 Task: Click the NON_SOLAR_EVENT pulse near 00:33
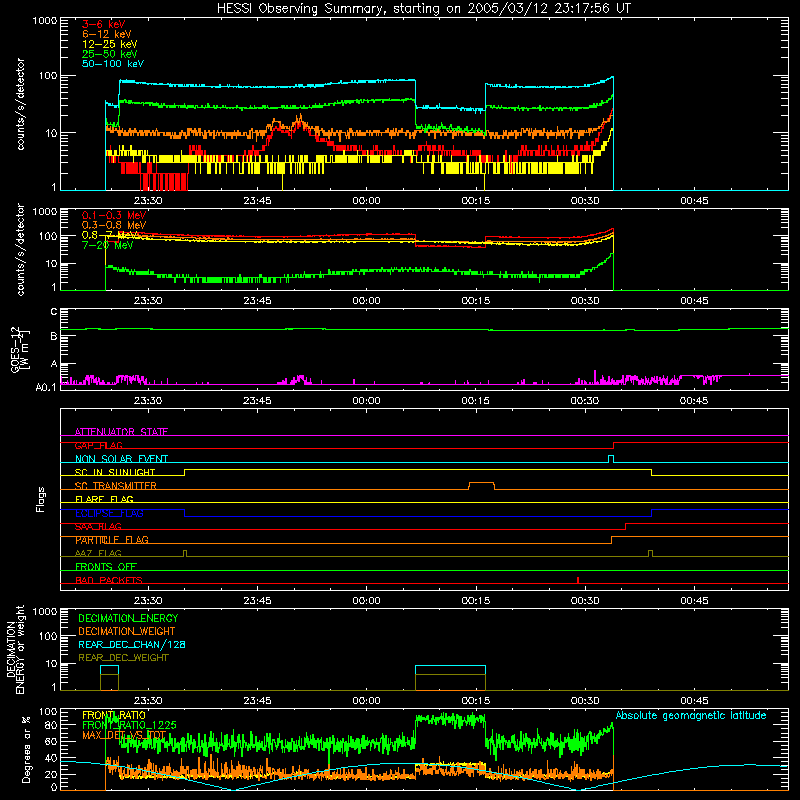click(x=611, y=459)
